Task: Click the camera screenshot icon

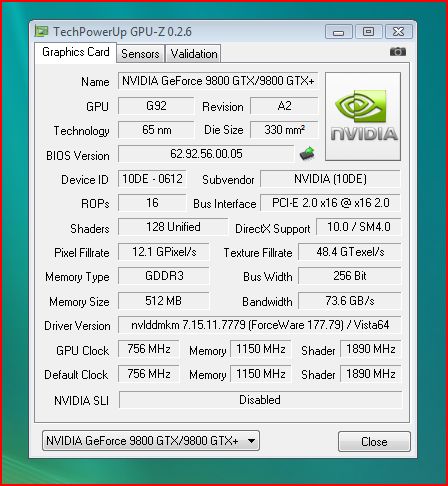Action: (398, 52)
